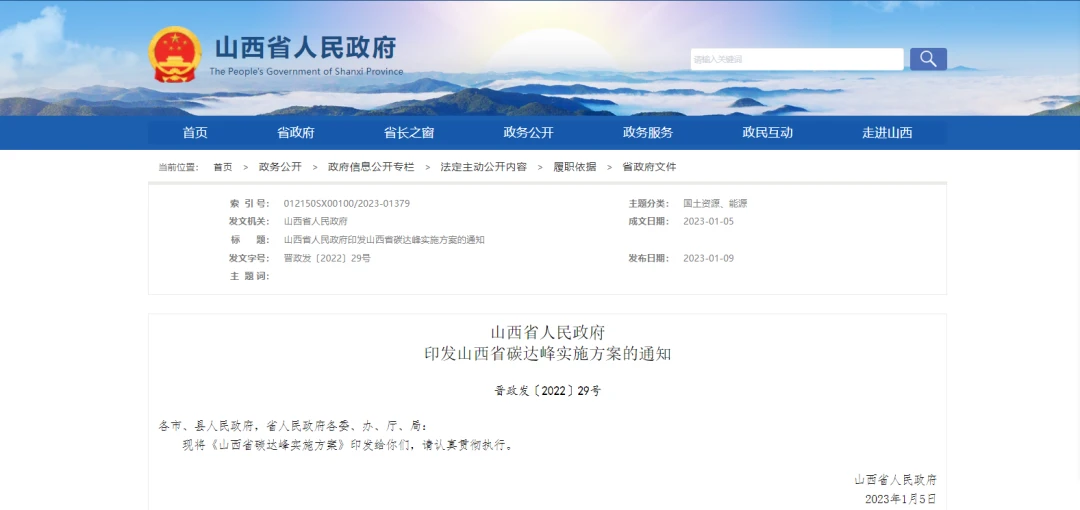Click 首页 in the breadcrumb trail

[222, 167]
